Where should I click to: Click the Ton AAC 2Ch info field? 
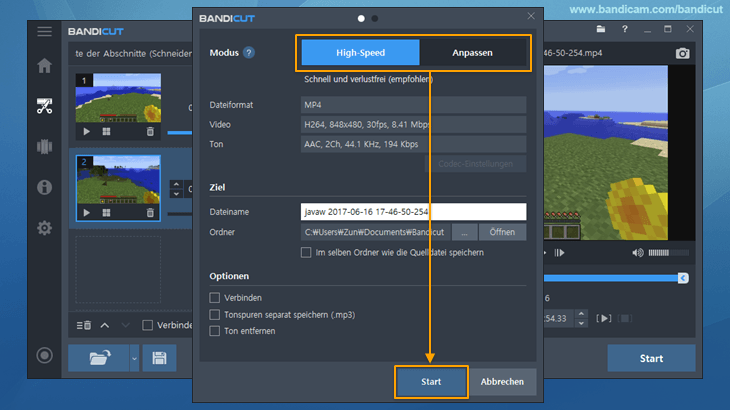(x=413, y=144)
